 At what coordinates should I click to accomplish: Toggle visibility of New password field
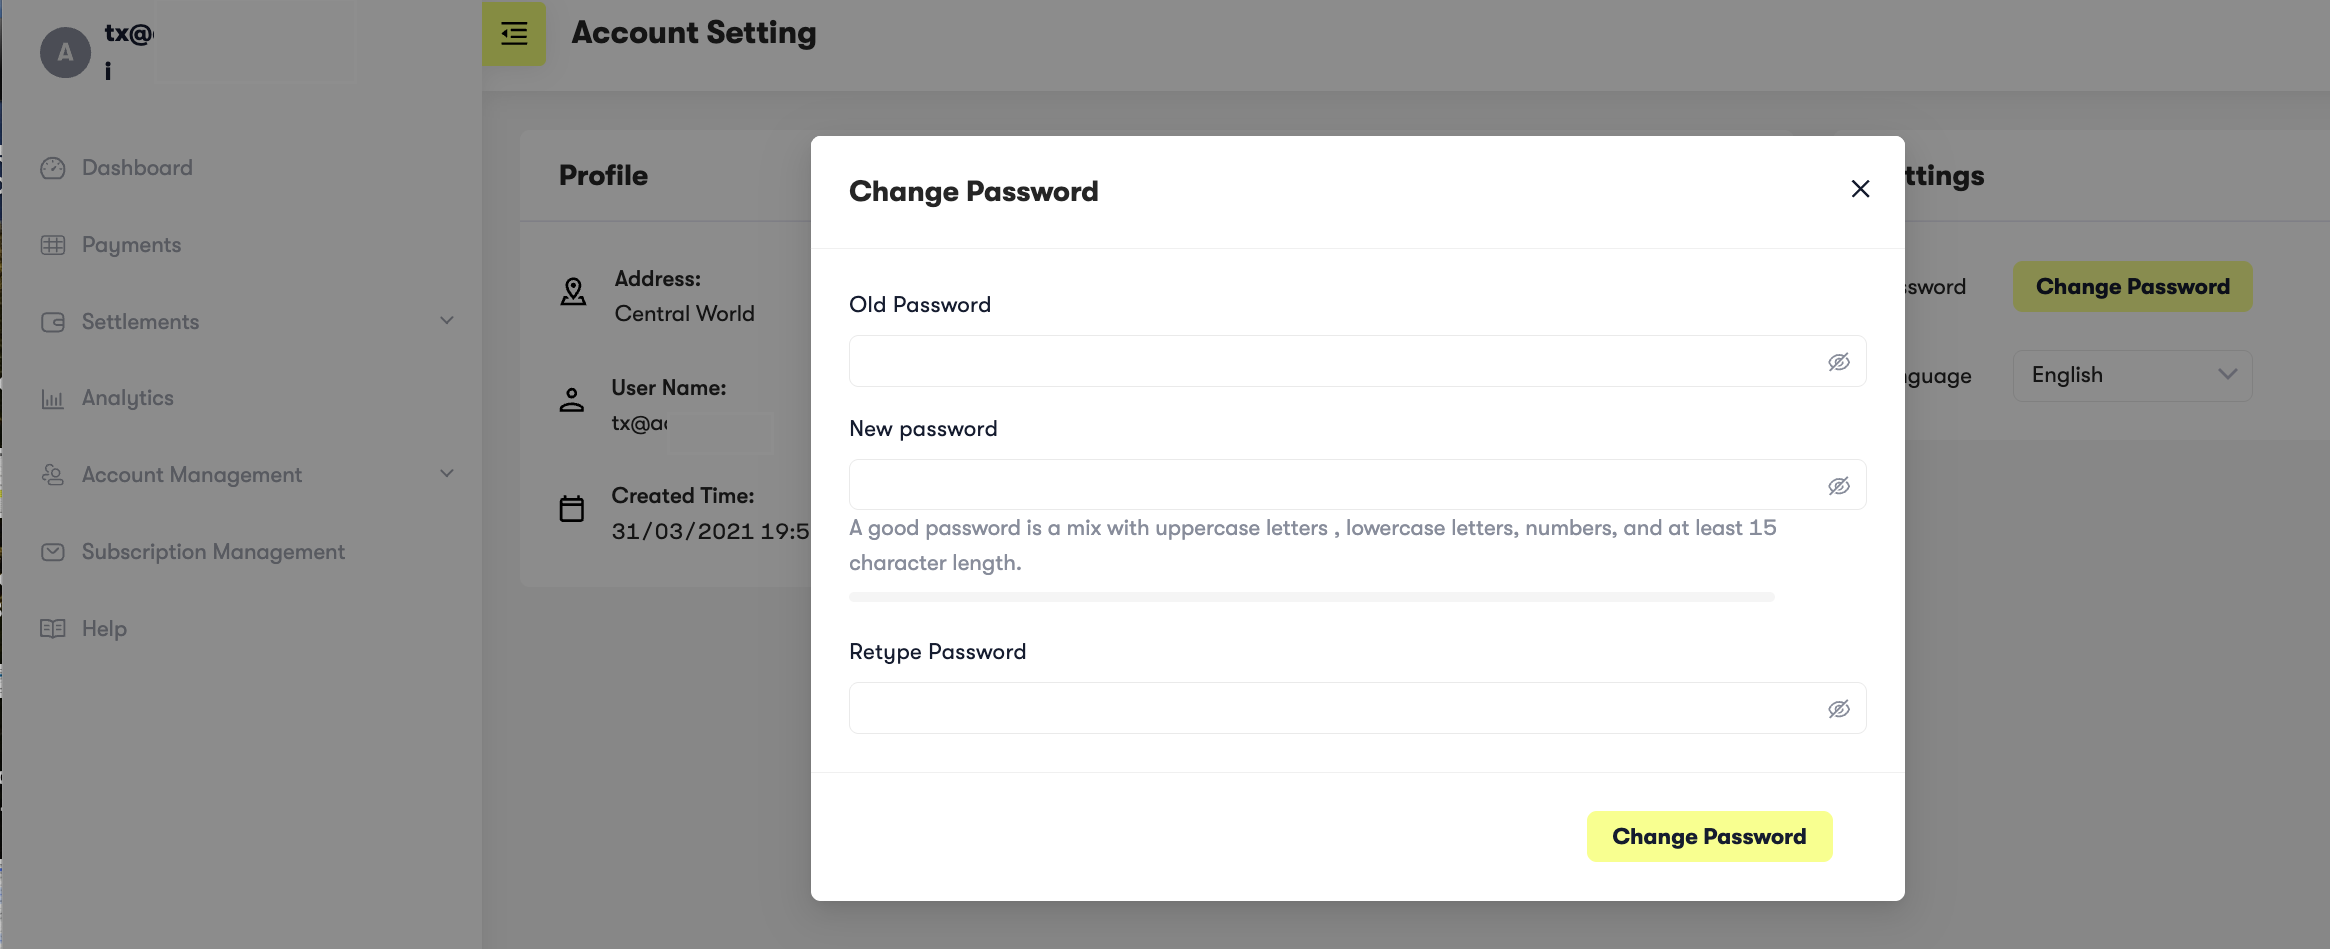click(1838, 486)
